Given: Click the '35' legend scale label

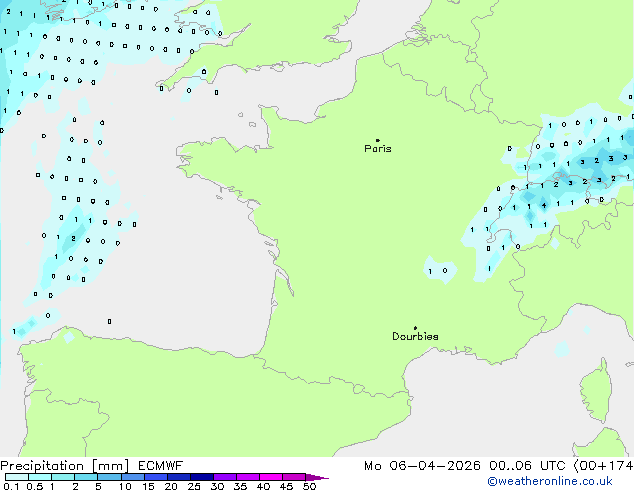Looking at the screenshot, I should (x=240, y=486).
